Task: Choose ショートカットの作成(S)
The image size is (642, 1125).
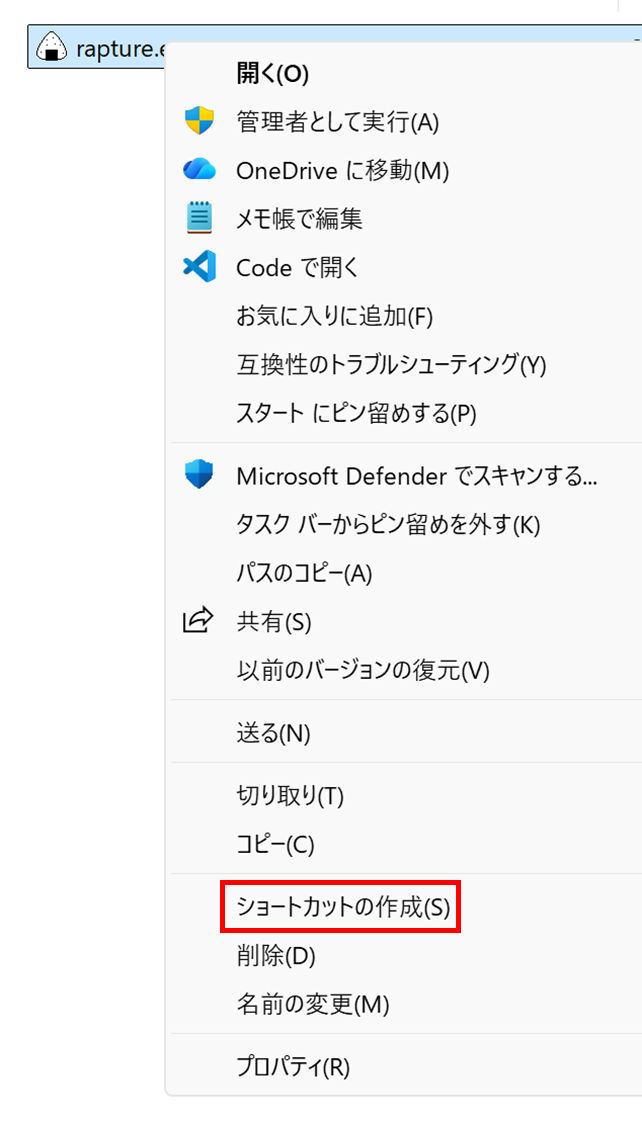Action: click(x=341, y=908)
